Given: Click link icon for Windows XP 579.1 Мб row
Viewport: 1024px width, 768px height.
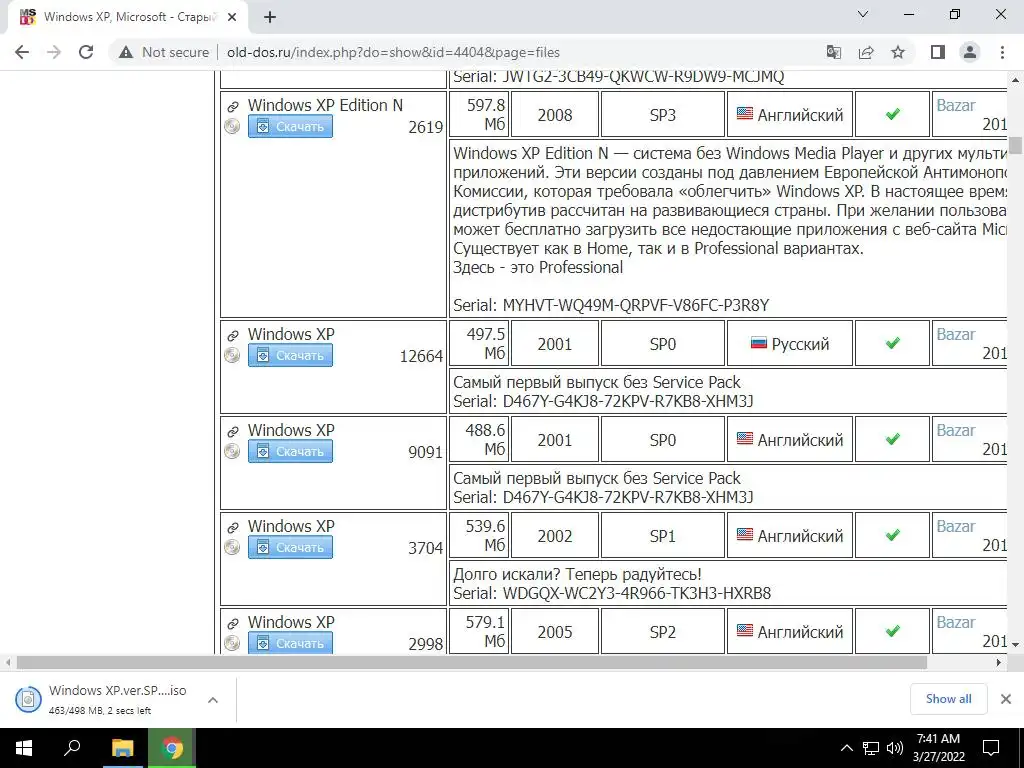Looking at the screenshot, I should [x=232, y=624].
